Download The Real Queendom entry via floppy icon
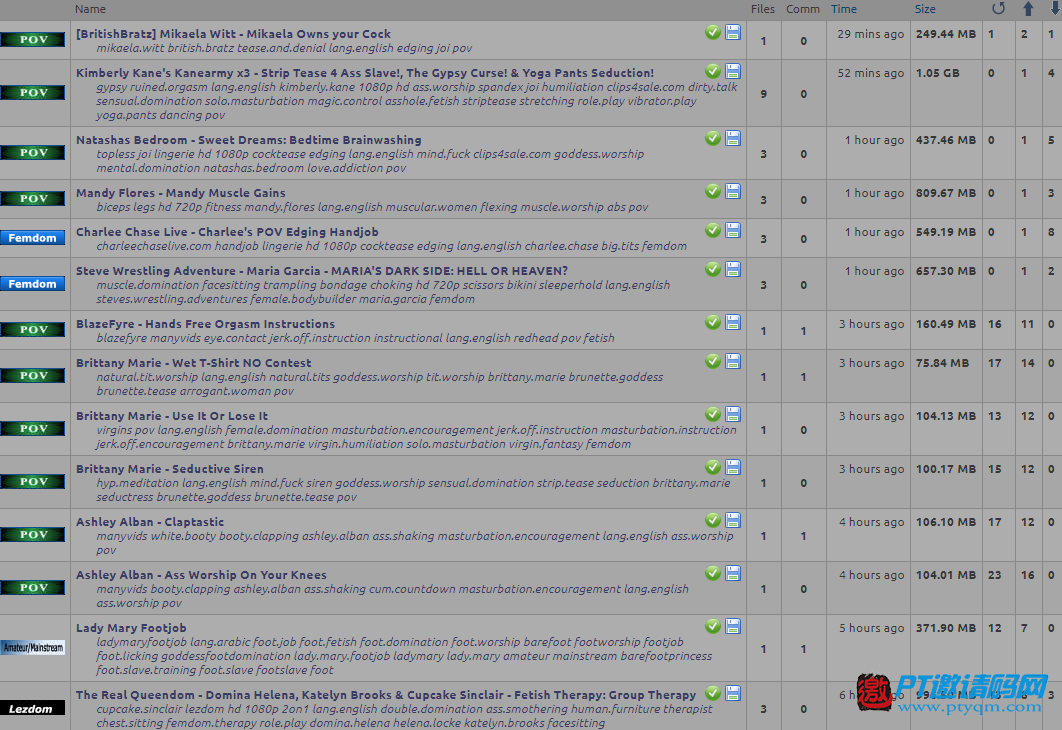The height and width of the screenshot is (730, 1062). pyautogui.click(x=733, y=693)
